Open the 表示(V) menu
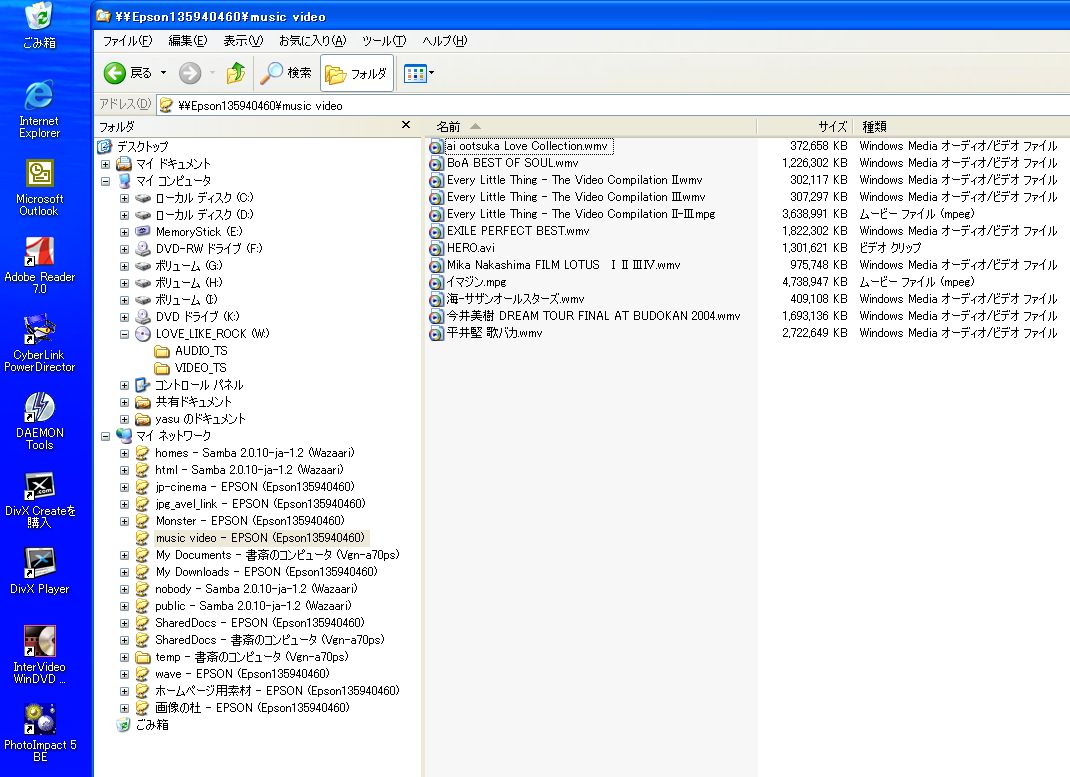This screenshot has height=777, width=1070. click(x=243, y=41)
